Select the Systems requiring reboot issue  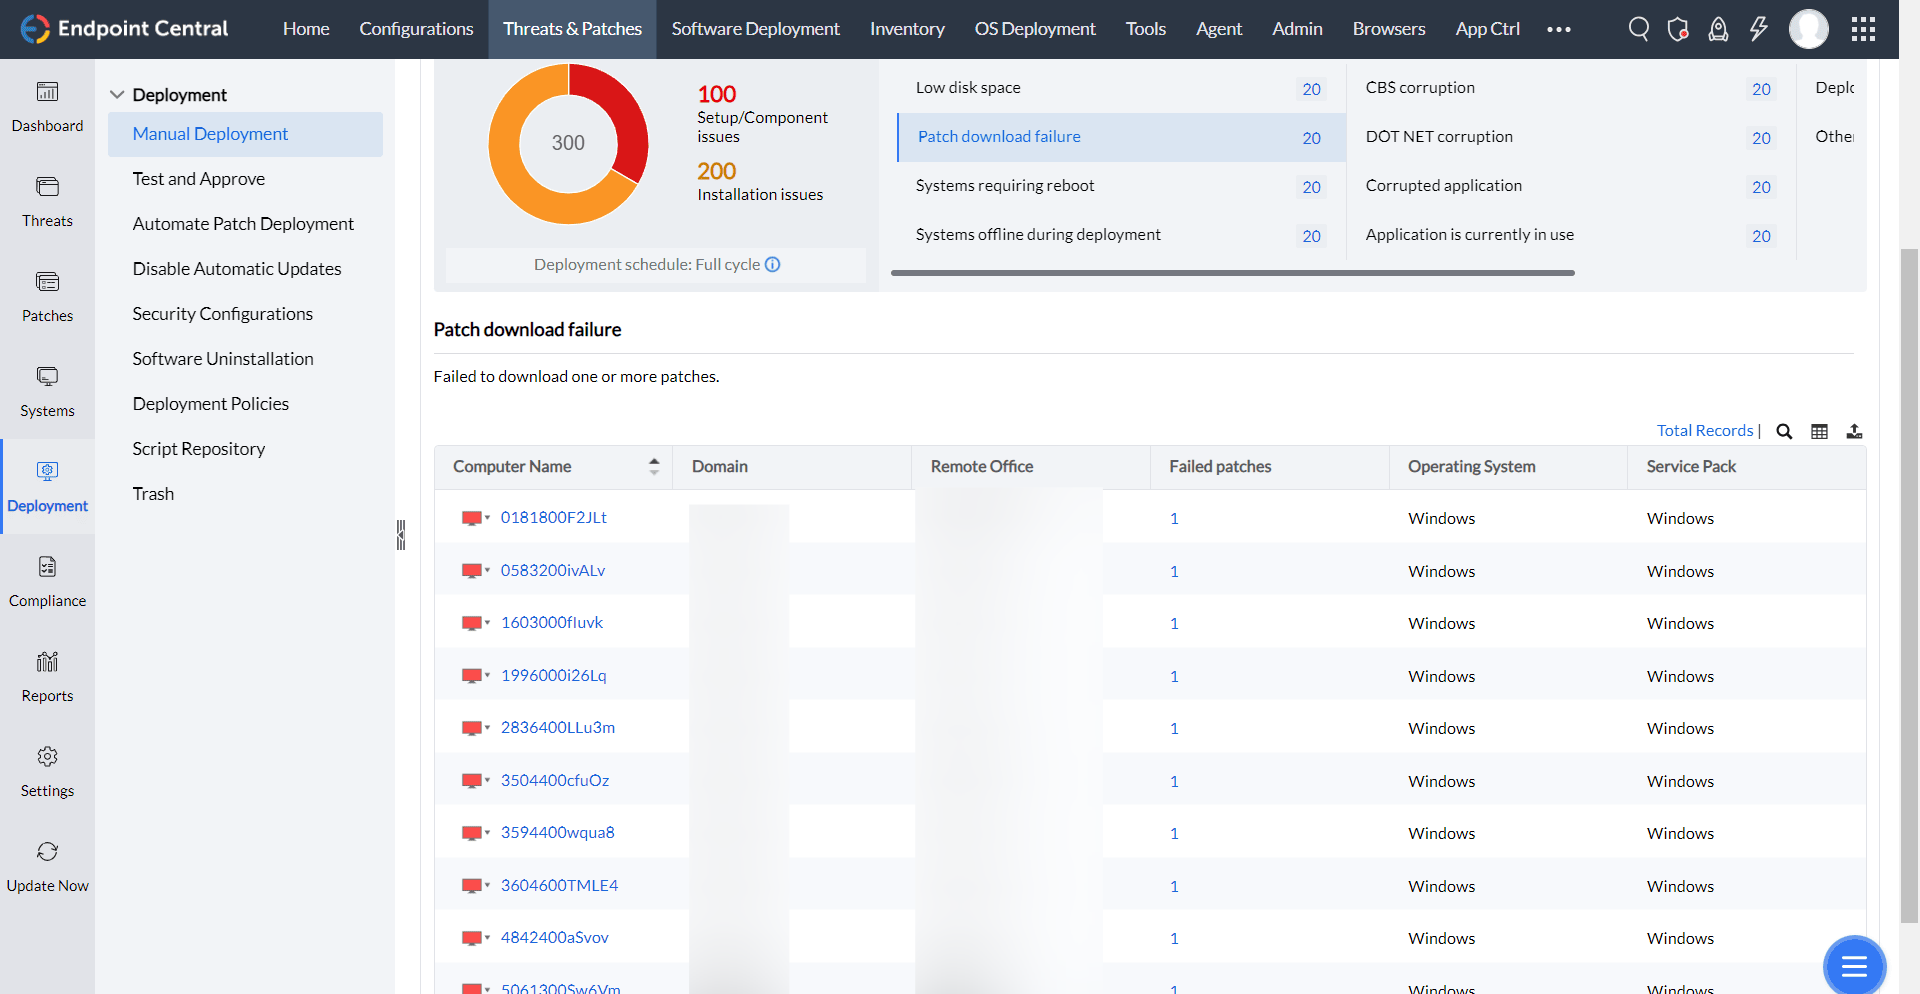1005,186
